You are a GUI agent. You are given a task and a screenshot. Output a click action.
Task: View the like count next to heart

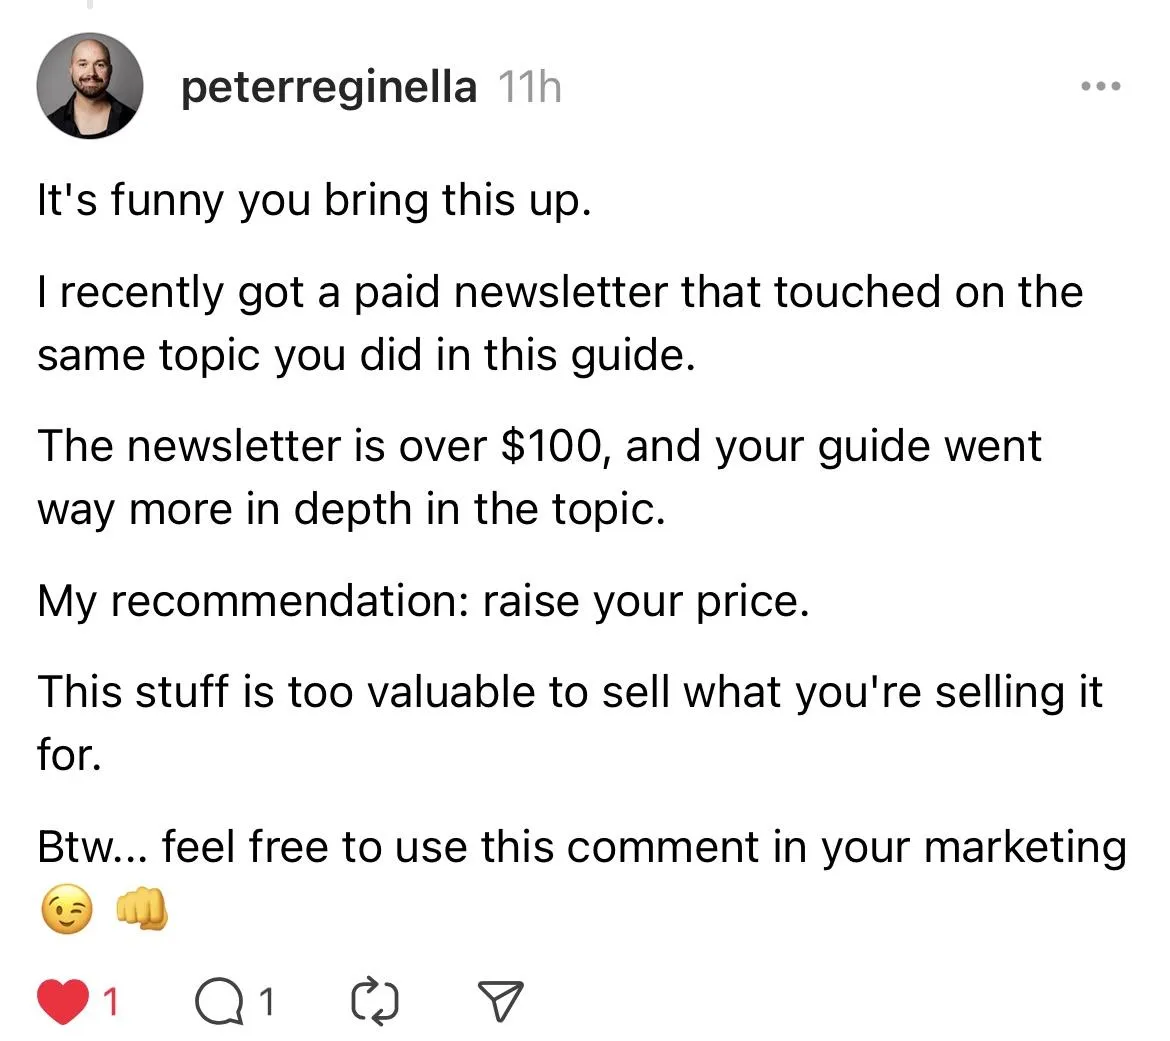coord(111,1001)
